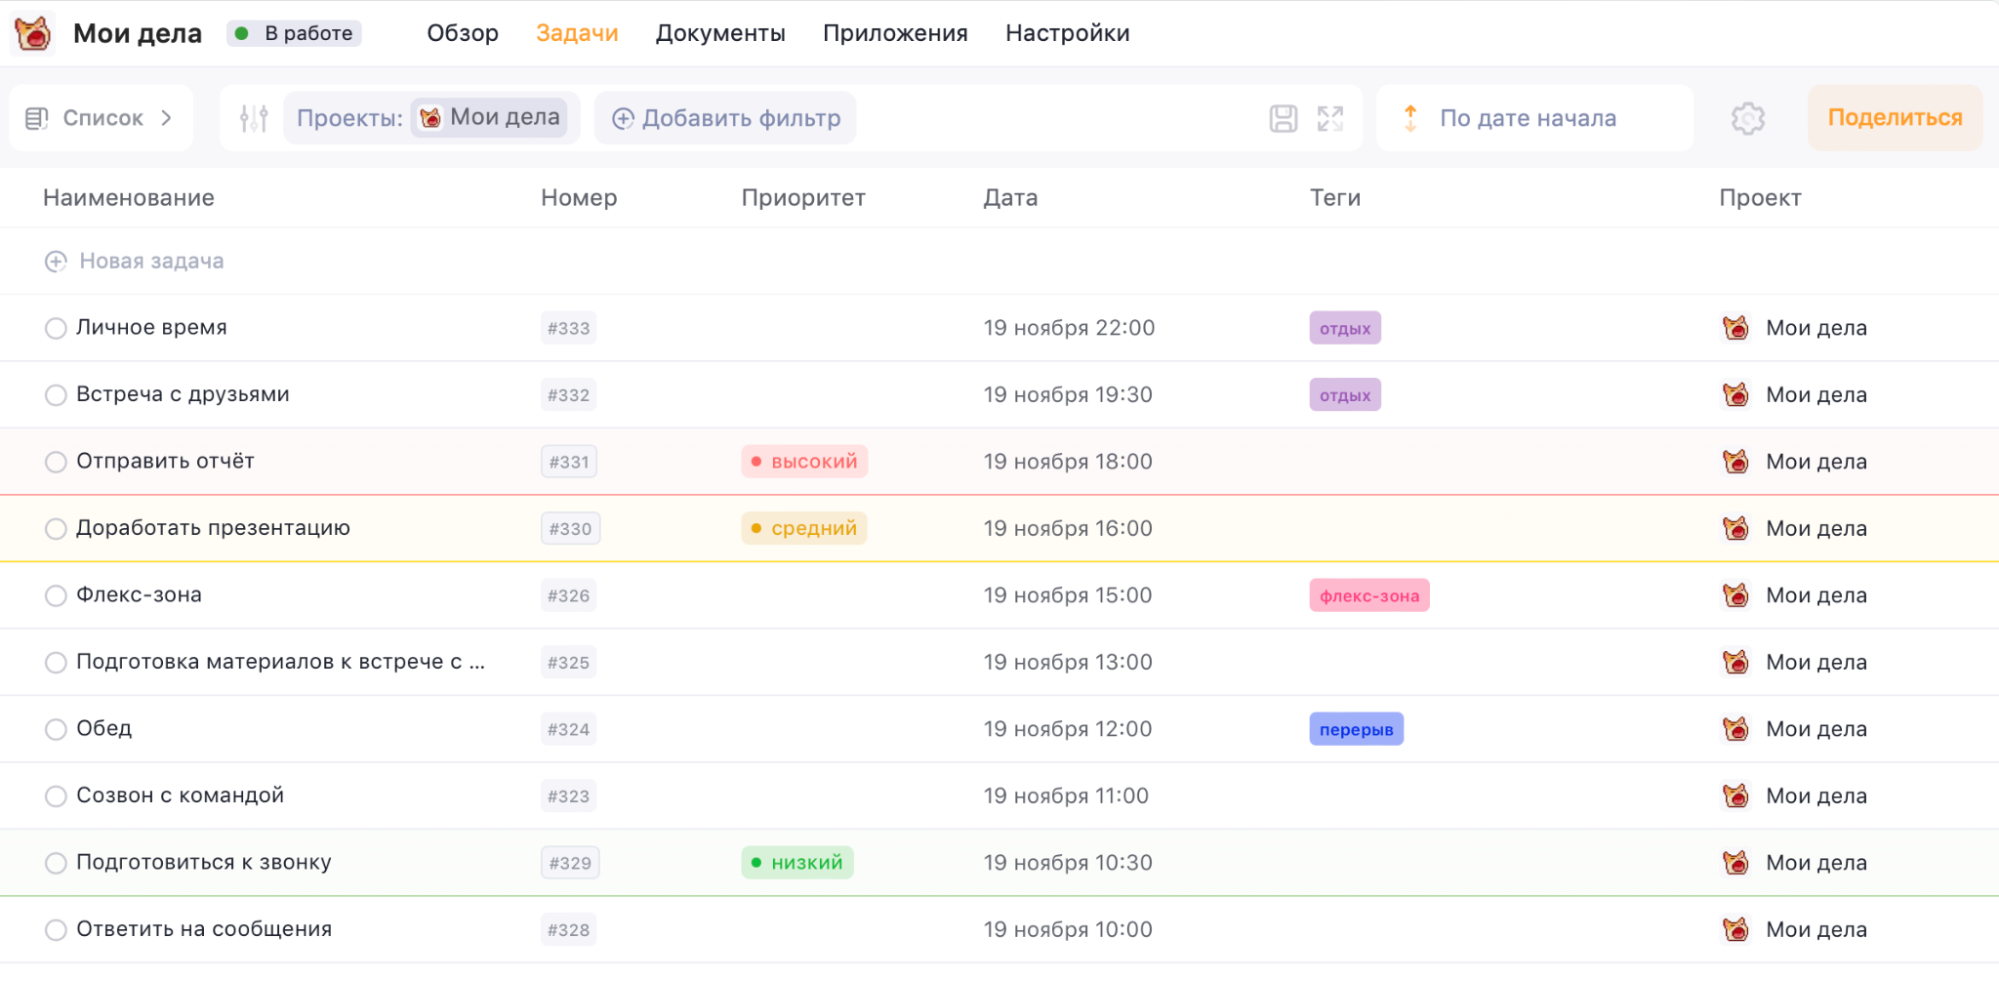Click the task number #330 badge

point(570,529)
